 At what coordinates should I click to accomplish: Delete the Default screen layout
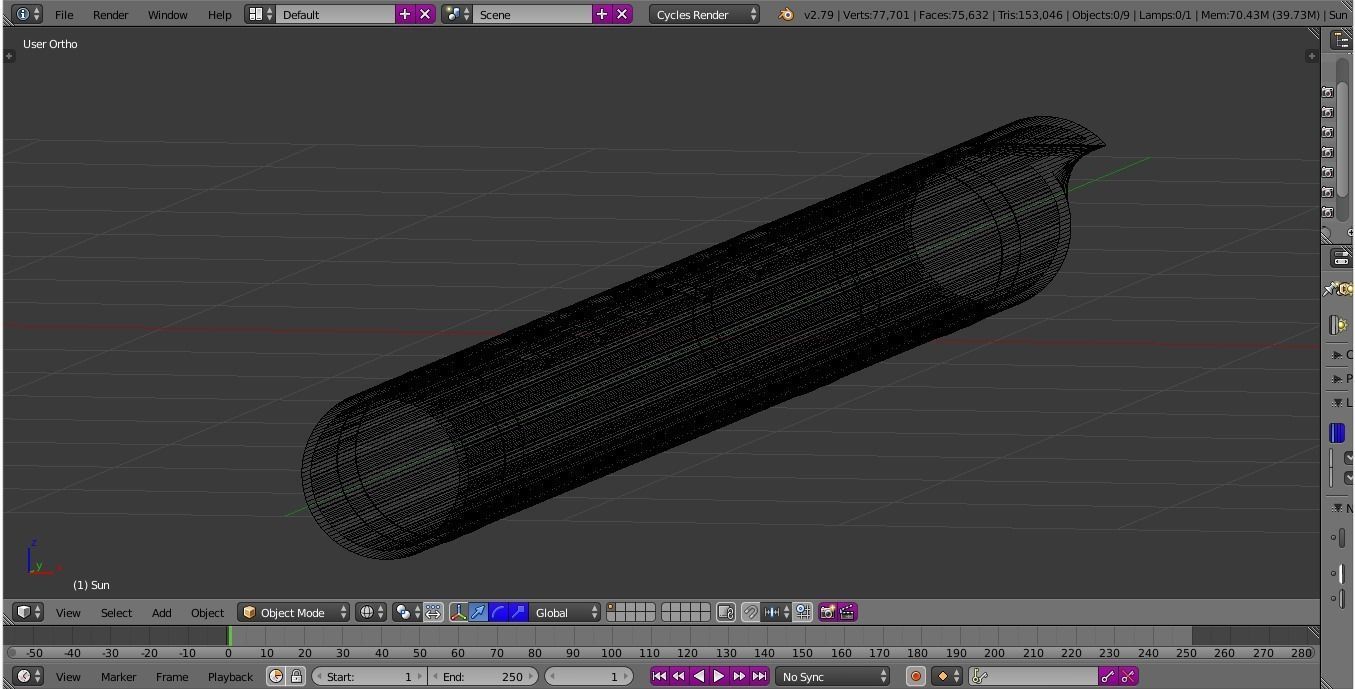425,14
